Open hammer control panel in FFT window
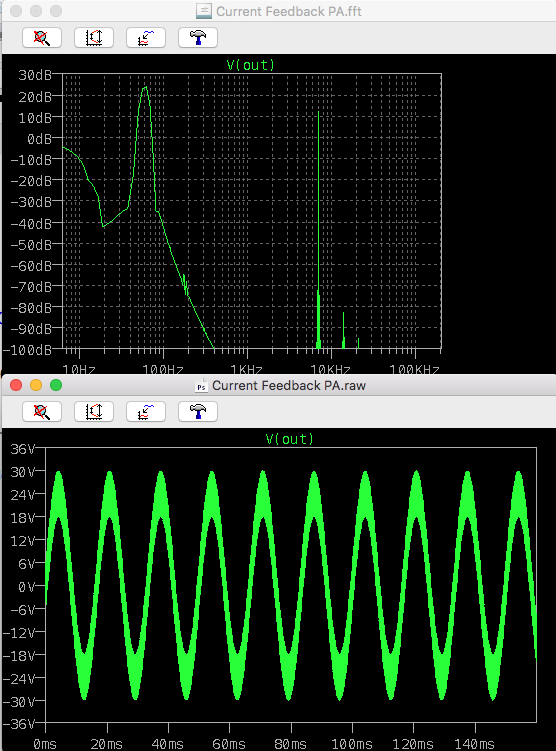Screen dimensions: 556x751 pos(198,38)
